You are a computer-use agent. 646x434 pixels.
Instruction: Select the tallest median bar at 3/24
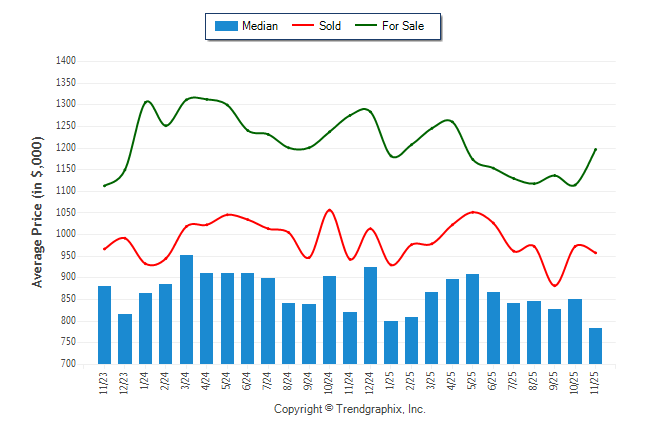tap(186, 310)
